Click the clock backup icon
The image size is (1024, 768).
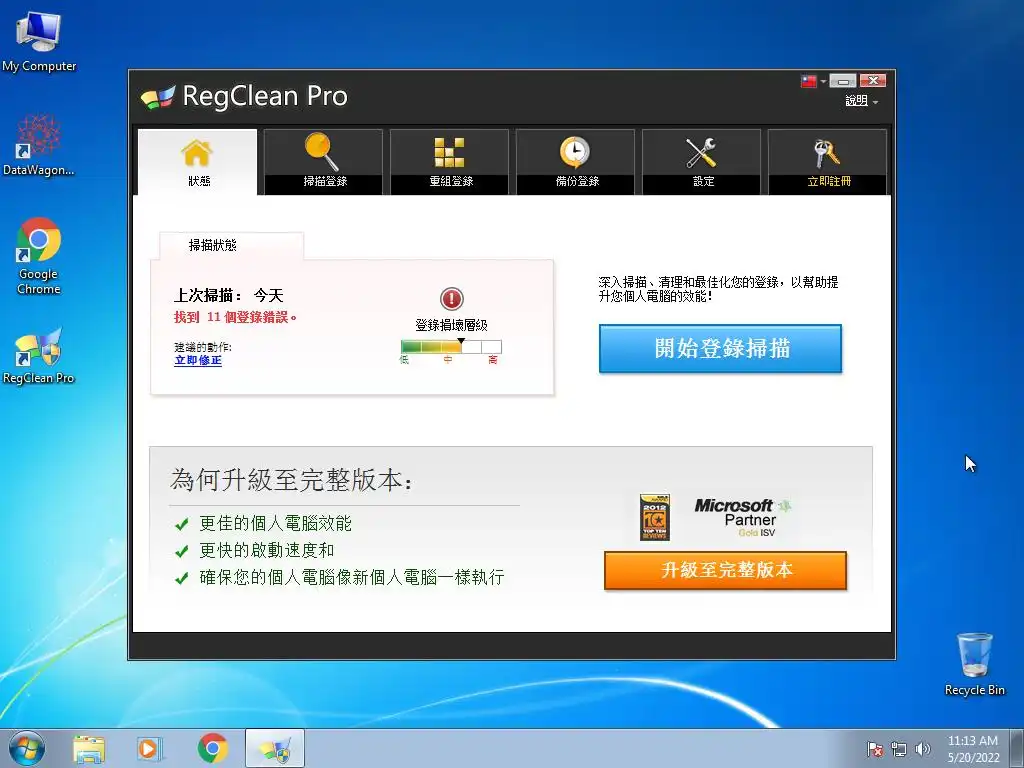pos(575,152)
